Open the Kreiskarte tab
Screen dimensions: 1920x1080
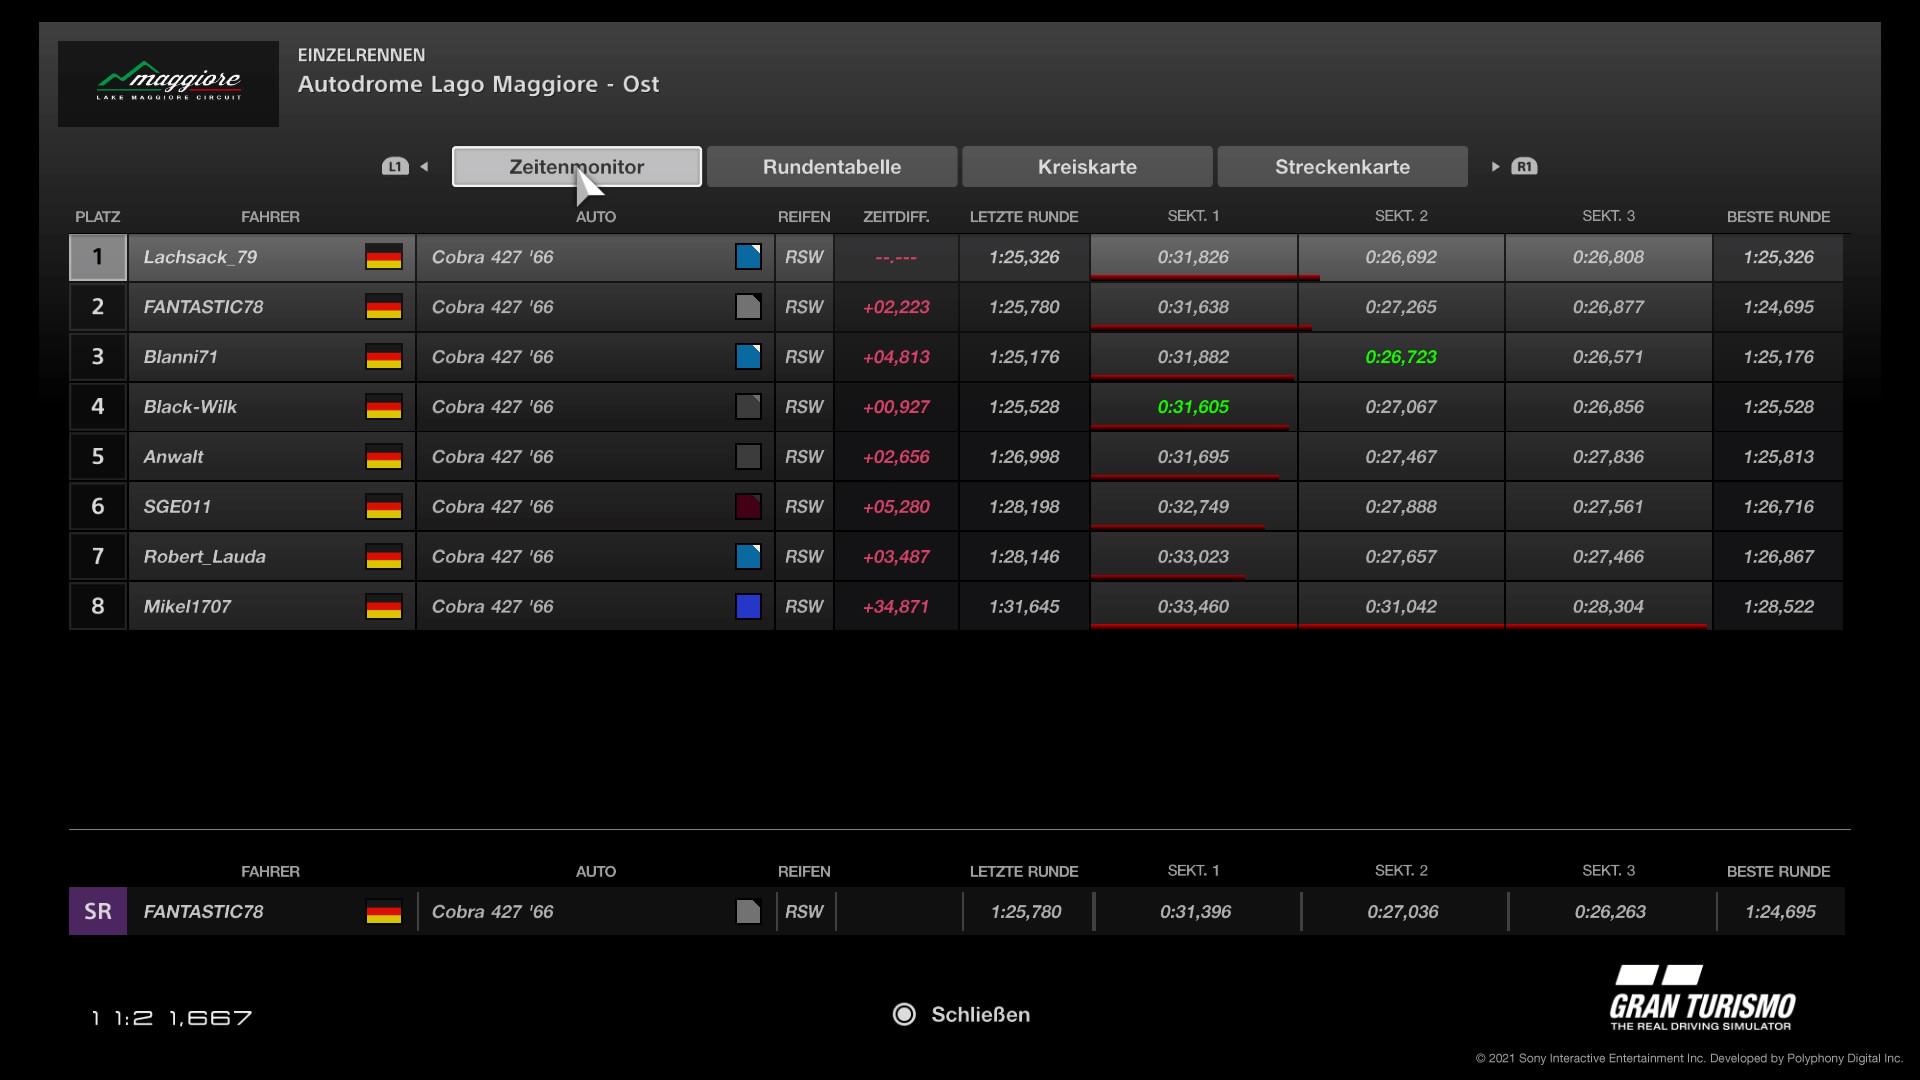[x=1087, y=167]
